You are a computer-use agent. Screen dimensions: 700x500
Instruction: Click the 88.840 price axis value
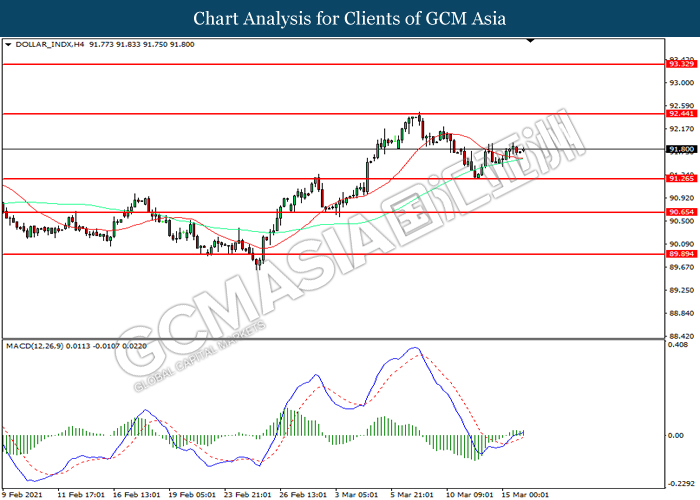682,313
